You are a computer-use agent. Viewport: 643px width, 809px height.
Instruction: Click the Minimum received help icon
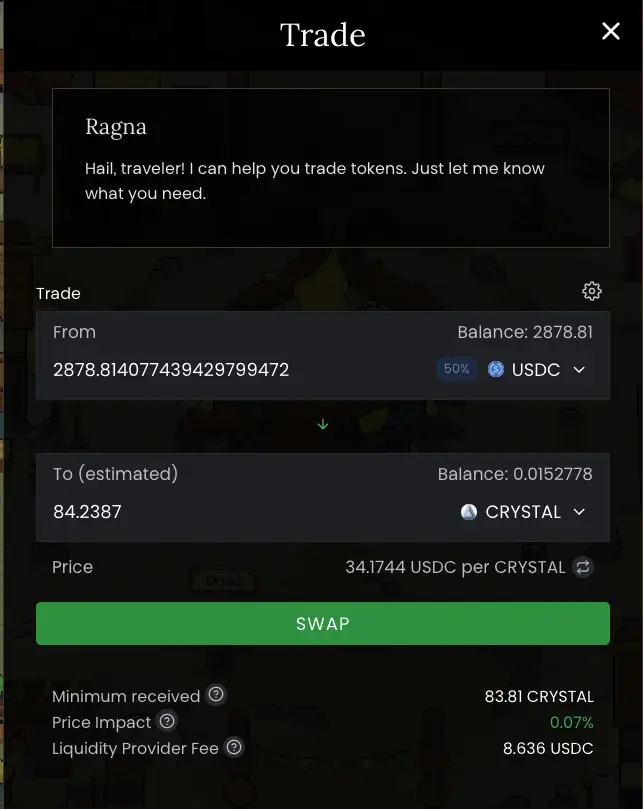pos(215,696)
